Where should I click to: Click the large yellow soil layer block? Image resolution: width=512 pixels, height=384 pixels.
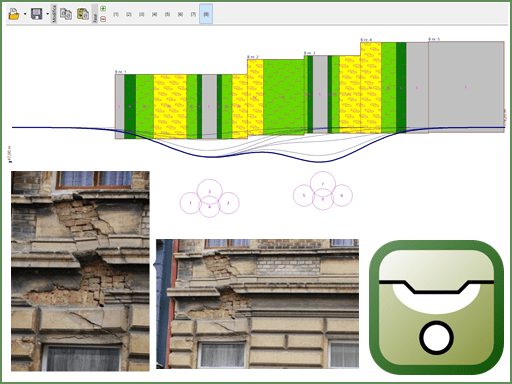coord(170,107)
